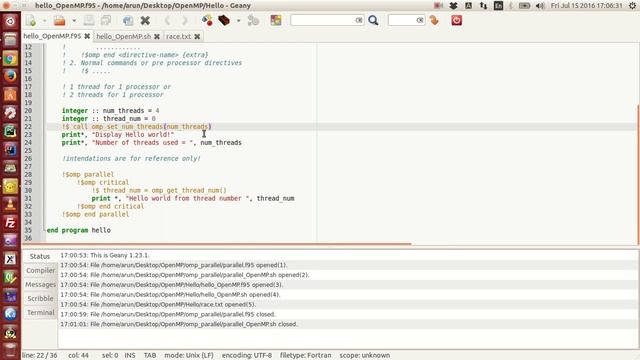Click 'filetype: Fortran' in status bar
The width and height of the screenshot is (640, 360).
306,355
